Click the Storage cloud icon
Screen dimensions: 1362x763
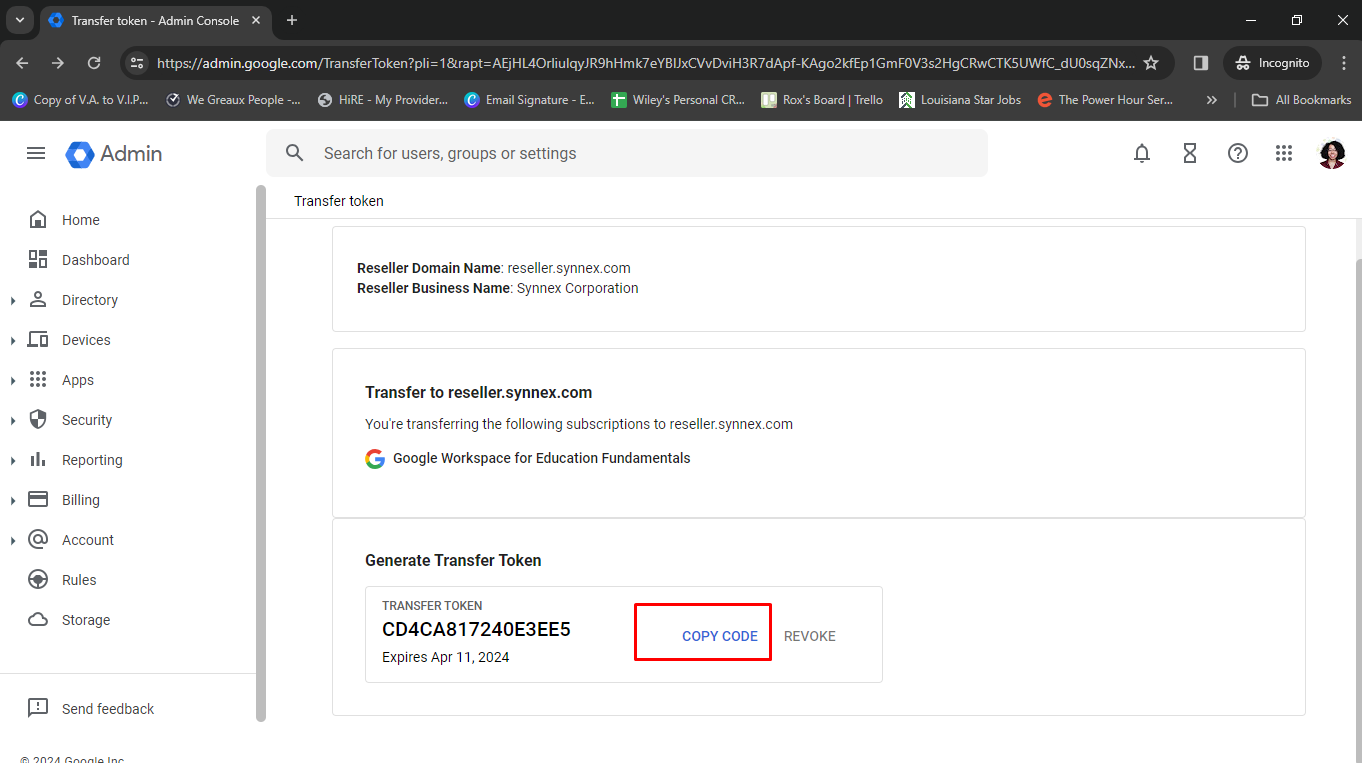[x=38, y=620]
